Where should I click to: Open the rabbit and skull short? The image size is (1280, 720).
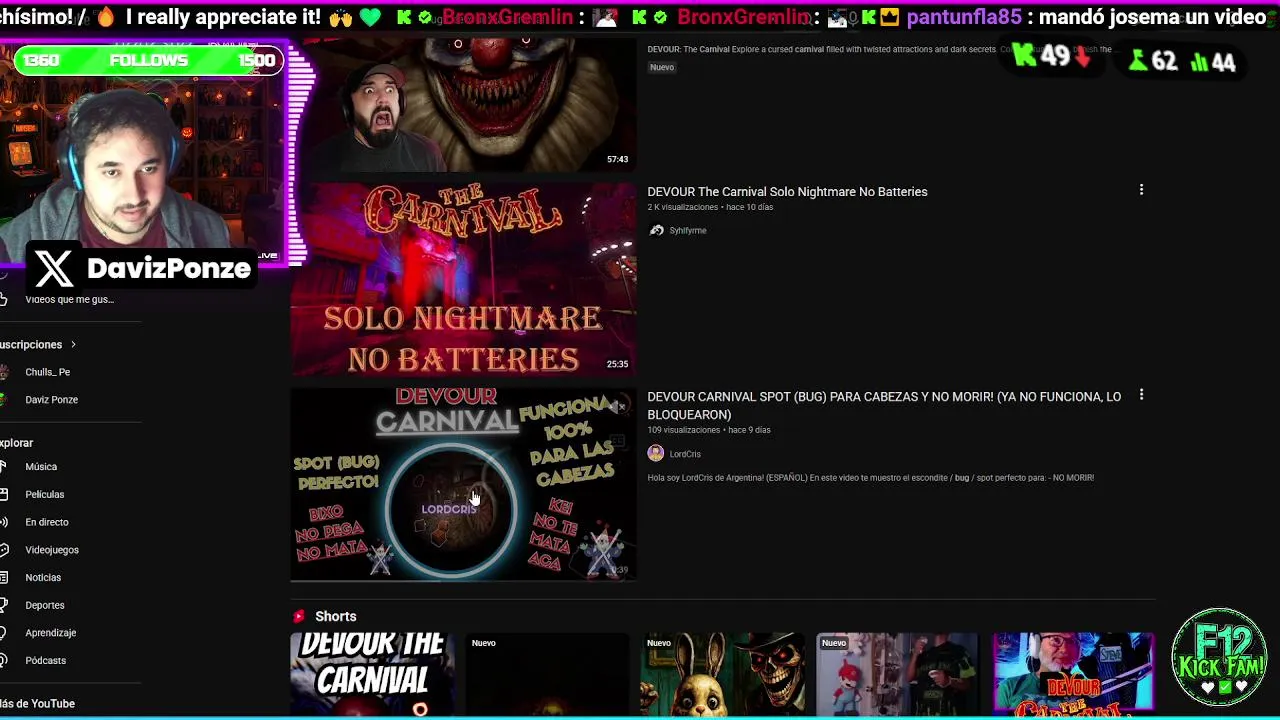click(x=722, y=675)
